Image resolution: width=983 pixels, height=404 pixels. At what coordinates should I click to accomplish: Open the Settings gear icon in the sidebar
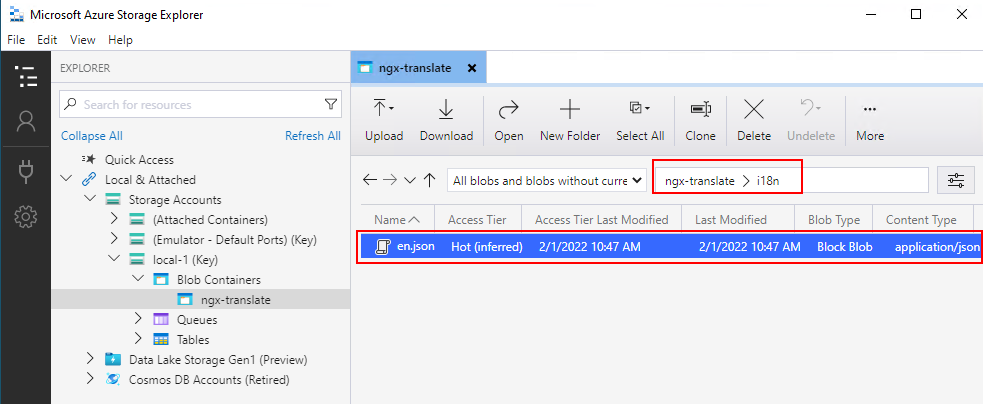(x=26, y=217)
